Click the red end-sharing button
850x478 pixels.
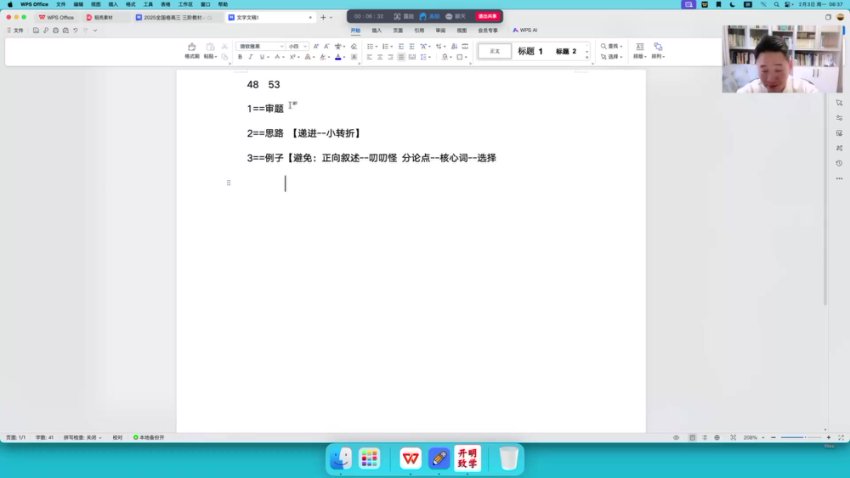click(x=489, y=17)
